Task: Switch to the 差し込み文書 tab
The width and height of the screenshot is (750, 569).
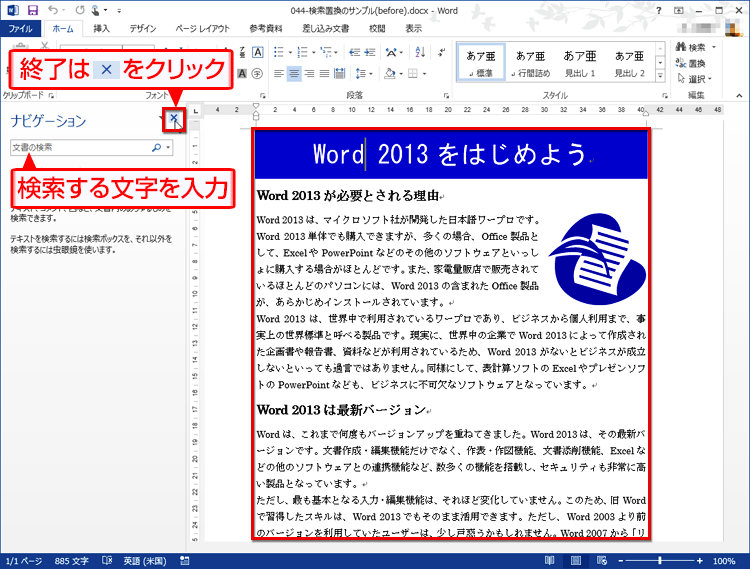Action: pos(325,29)
